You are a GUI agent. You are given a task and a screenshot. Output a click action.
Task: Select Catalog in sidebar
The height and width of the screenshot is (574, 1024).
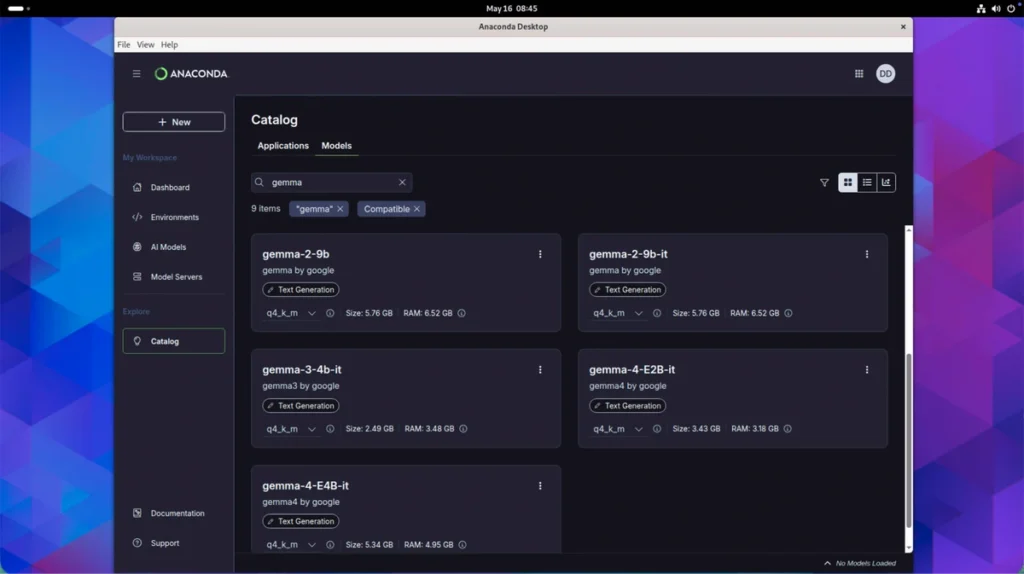coord(174,341)
